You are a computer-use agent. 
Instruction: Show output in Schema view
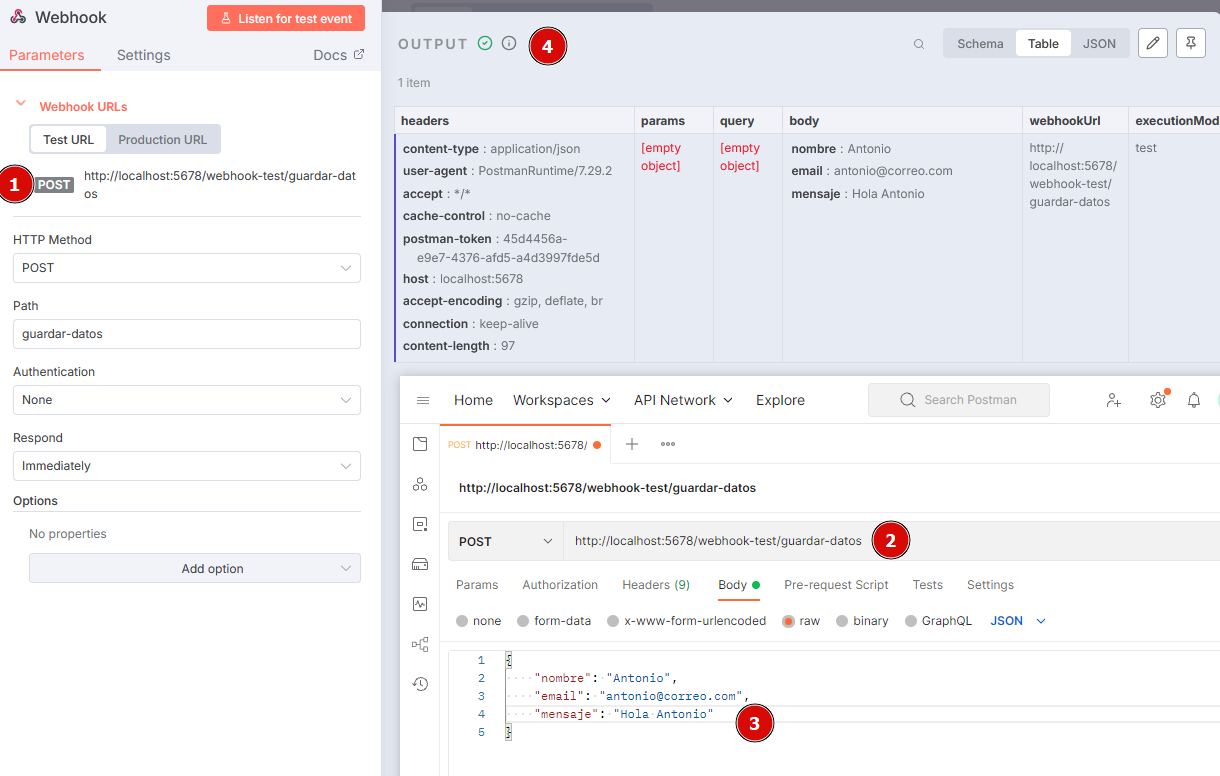(980, 43)
